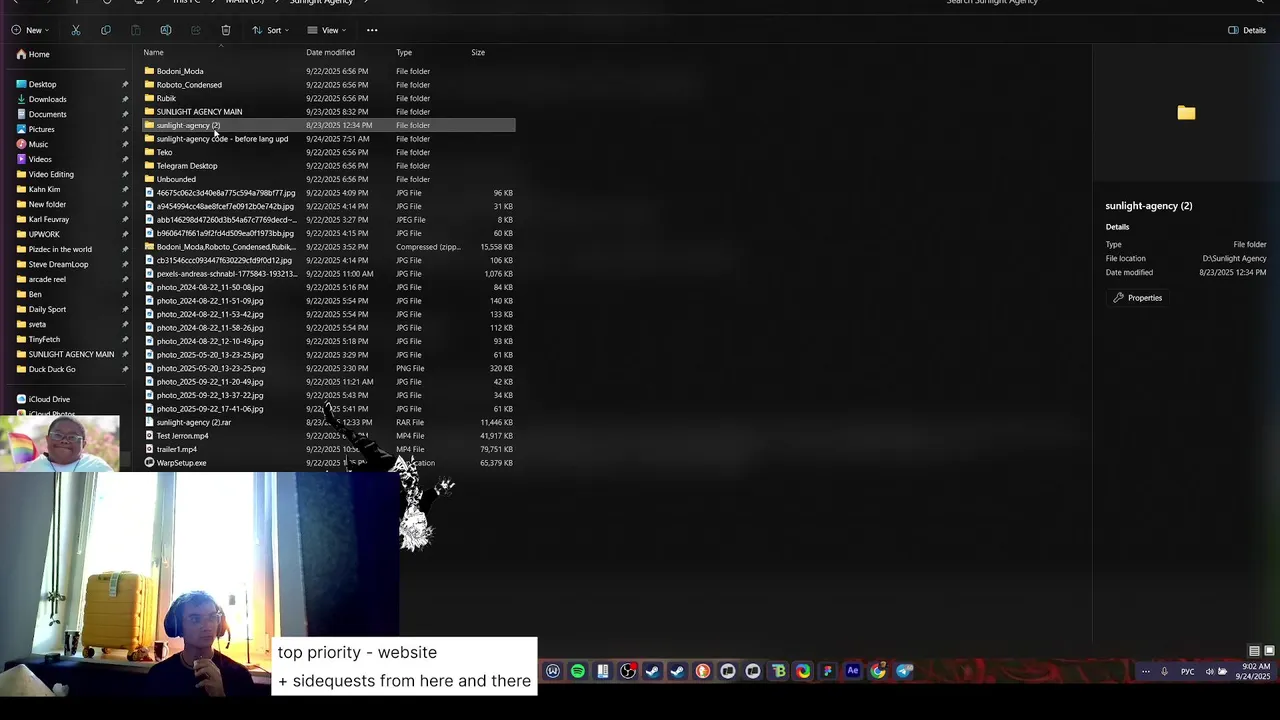1280x720 pixels.
Task: Select Bodoni_Moda,Roboto_Condensed,Rubik compressed zip file
Action: 226,247
